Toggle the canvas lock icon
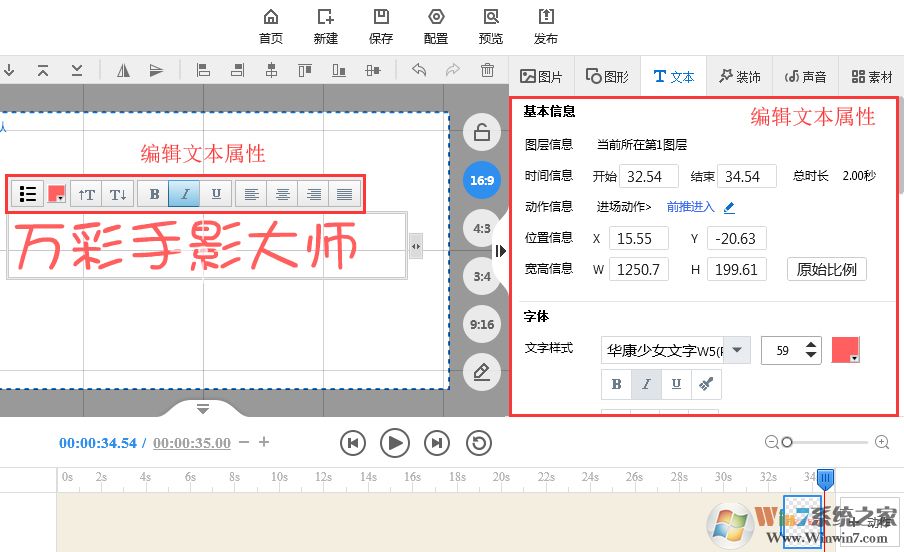Image resolution: width=904 pixels, height=552 pixels. click(x=481, y=133)
